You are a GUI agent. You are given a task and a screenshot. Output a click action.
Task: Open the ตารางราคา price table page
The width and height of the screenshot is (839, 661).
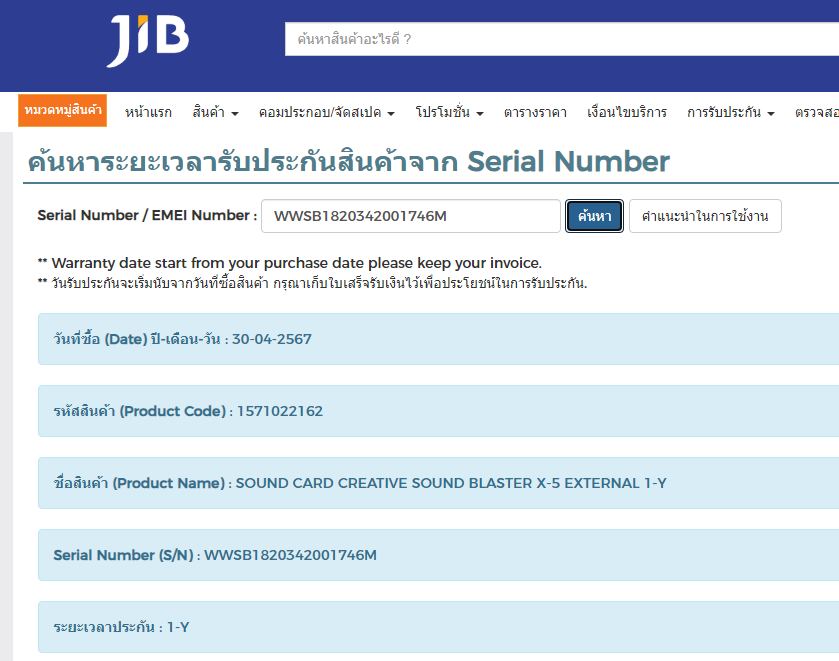pos(535,112)
